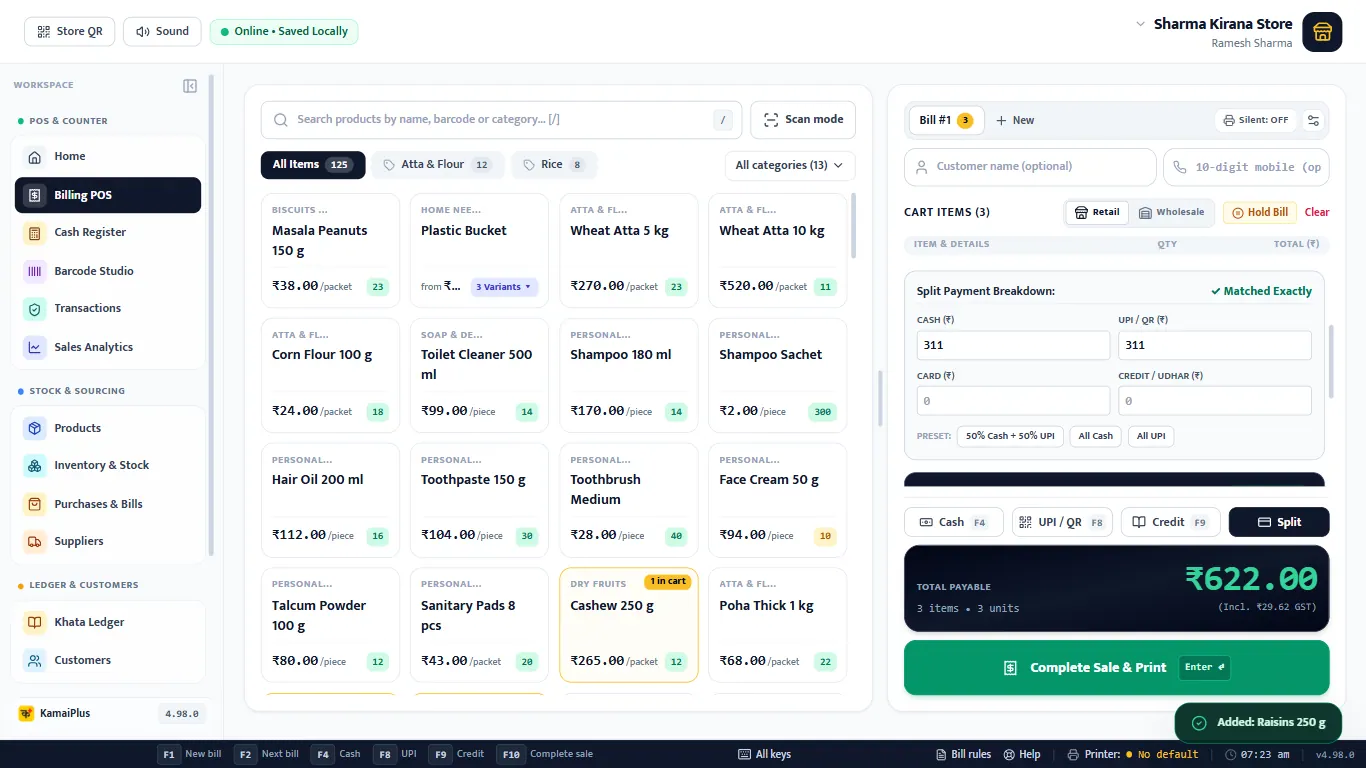Click the Home sidebar icon
This screenshot has width=1366, height=768.
tap(35, 157)
